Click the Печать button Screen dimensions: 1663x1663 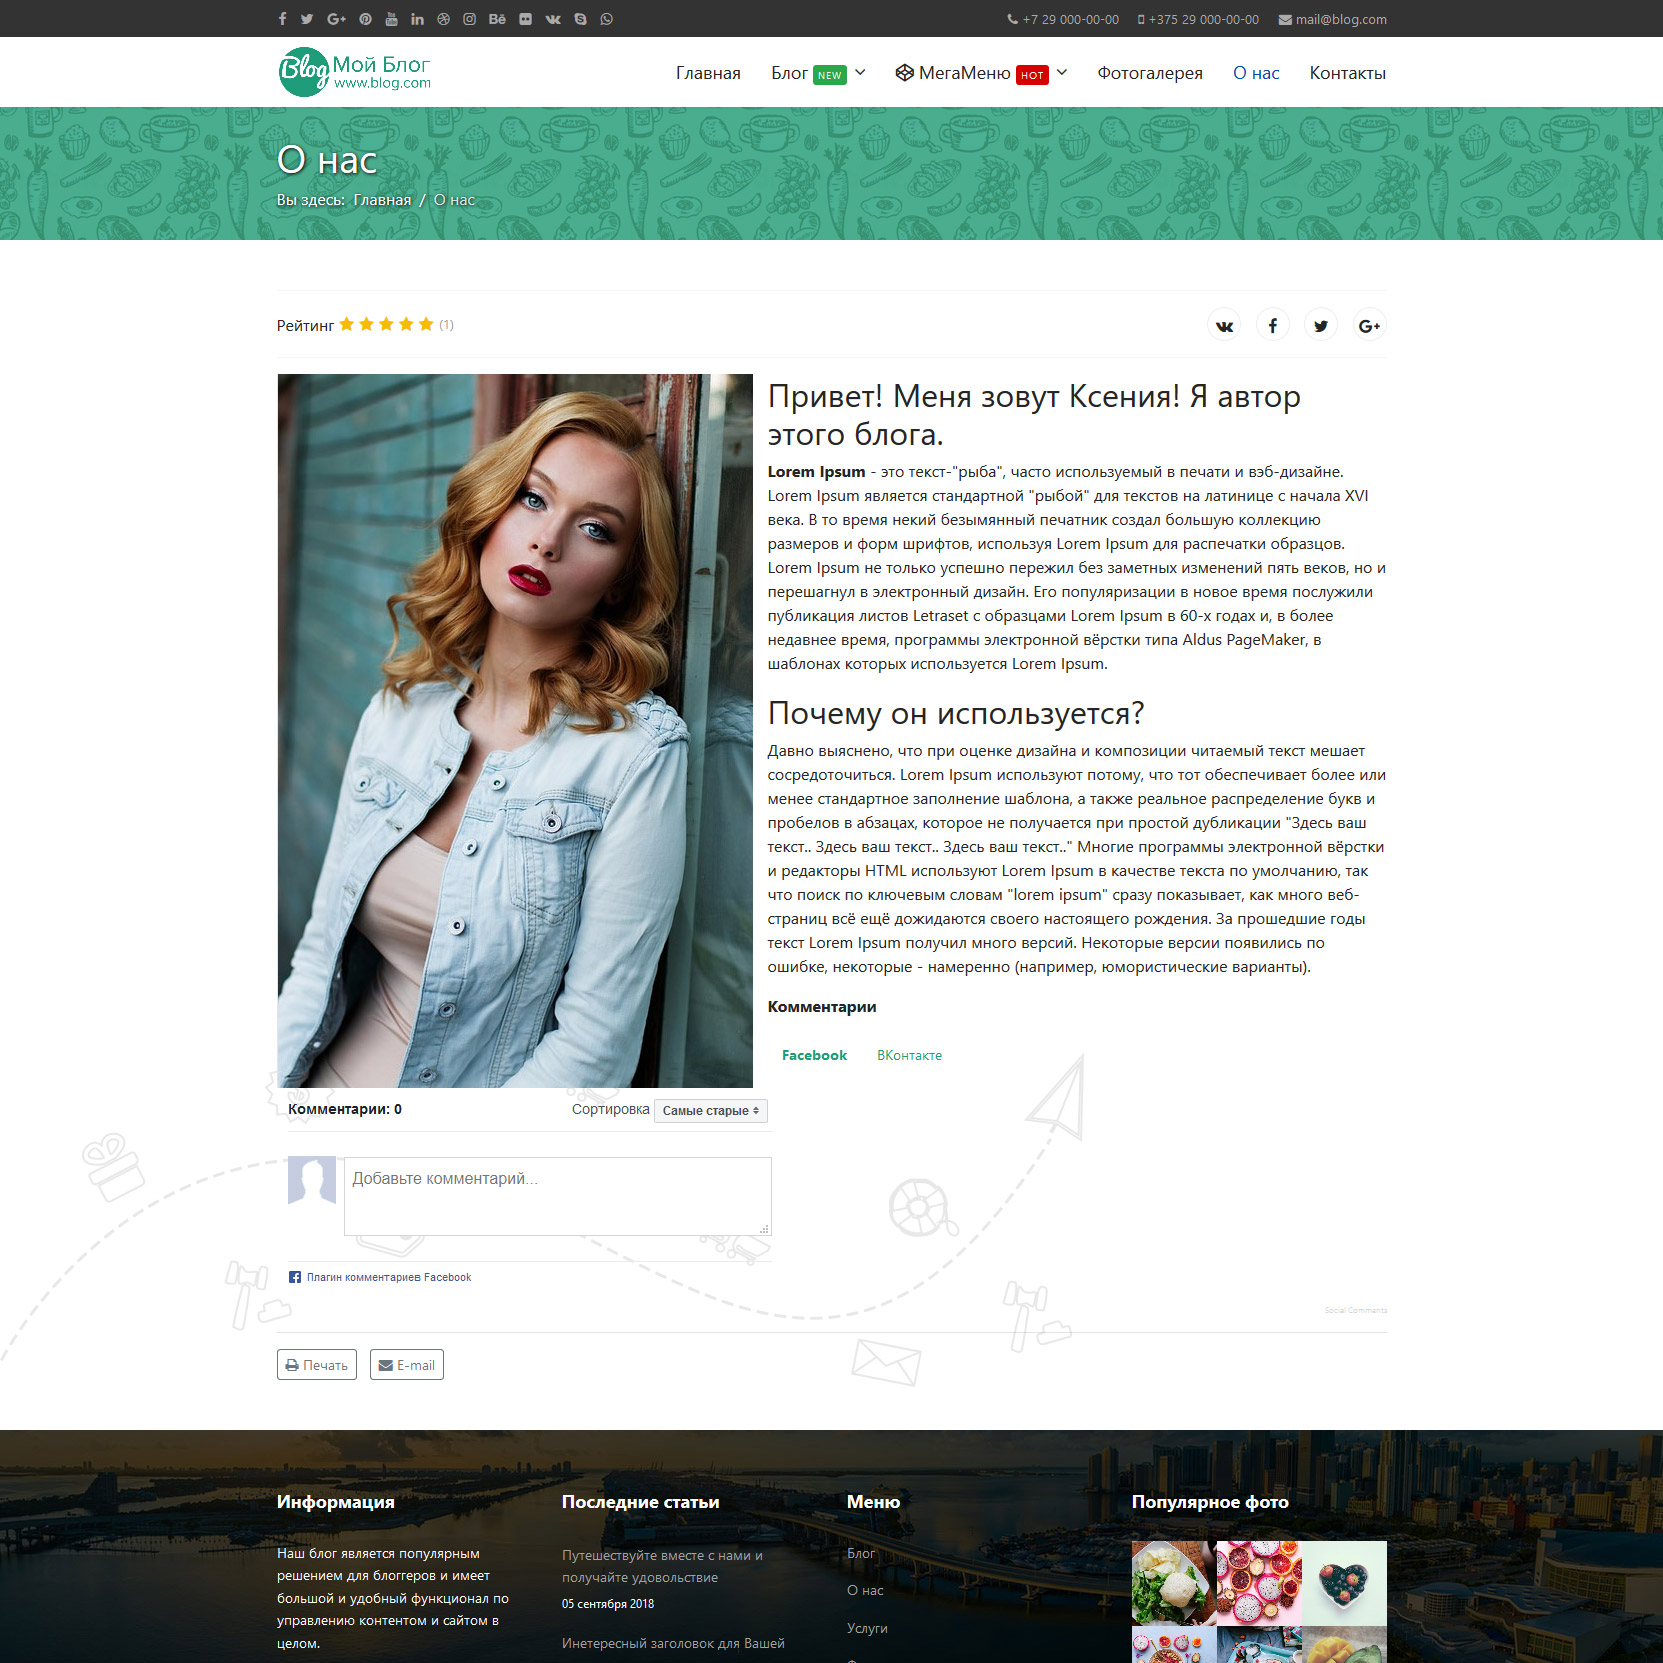click(x=317, y=1365)
